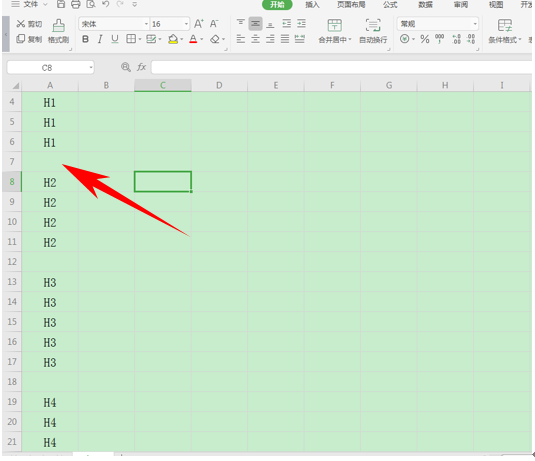The height and width of the screenshot is (461, 535).
Task: Click the insert function fx icon
Action: [x=142, y=67]
